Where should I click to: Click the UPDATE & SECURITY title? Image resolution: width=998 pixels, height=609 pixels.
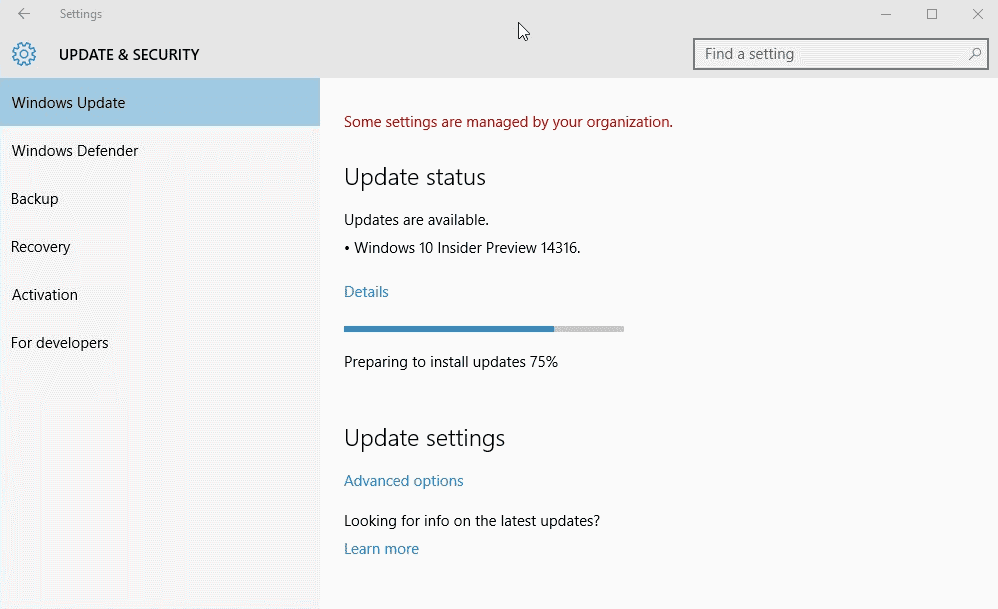click(x=129, y=55)
